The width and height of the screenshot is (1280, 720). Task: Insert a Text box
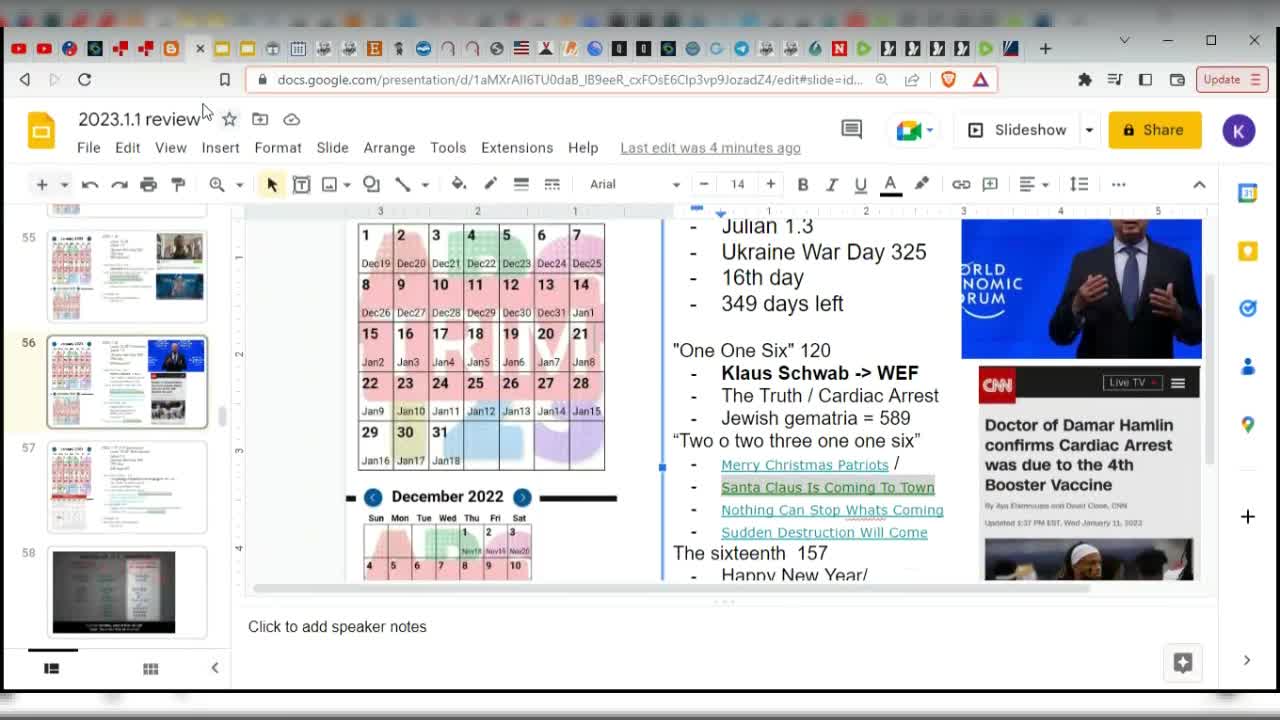click(x=301, y=184)
